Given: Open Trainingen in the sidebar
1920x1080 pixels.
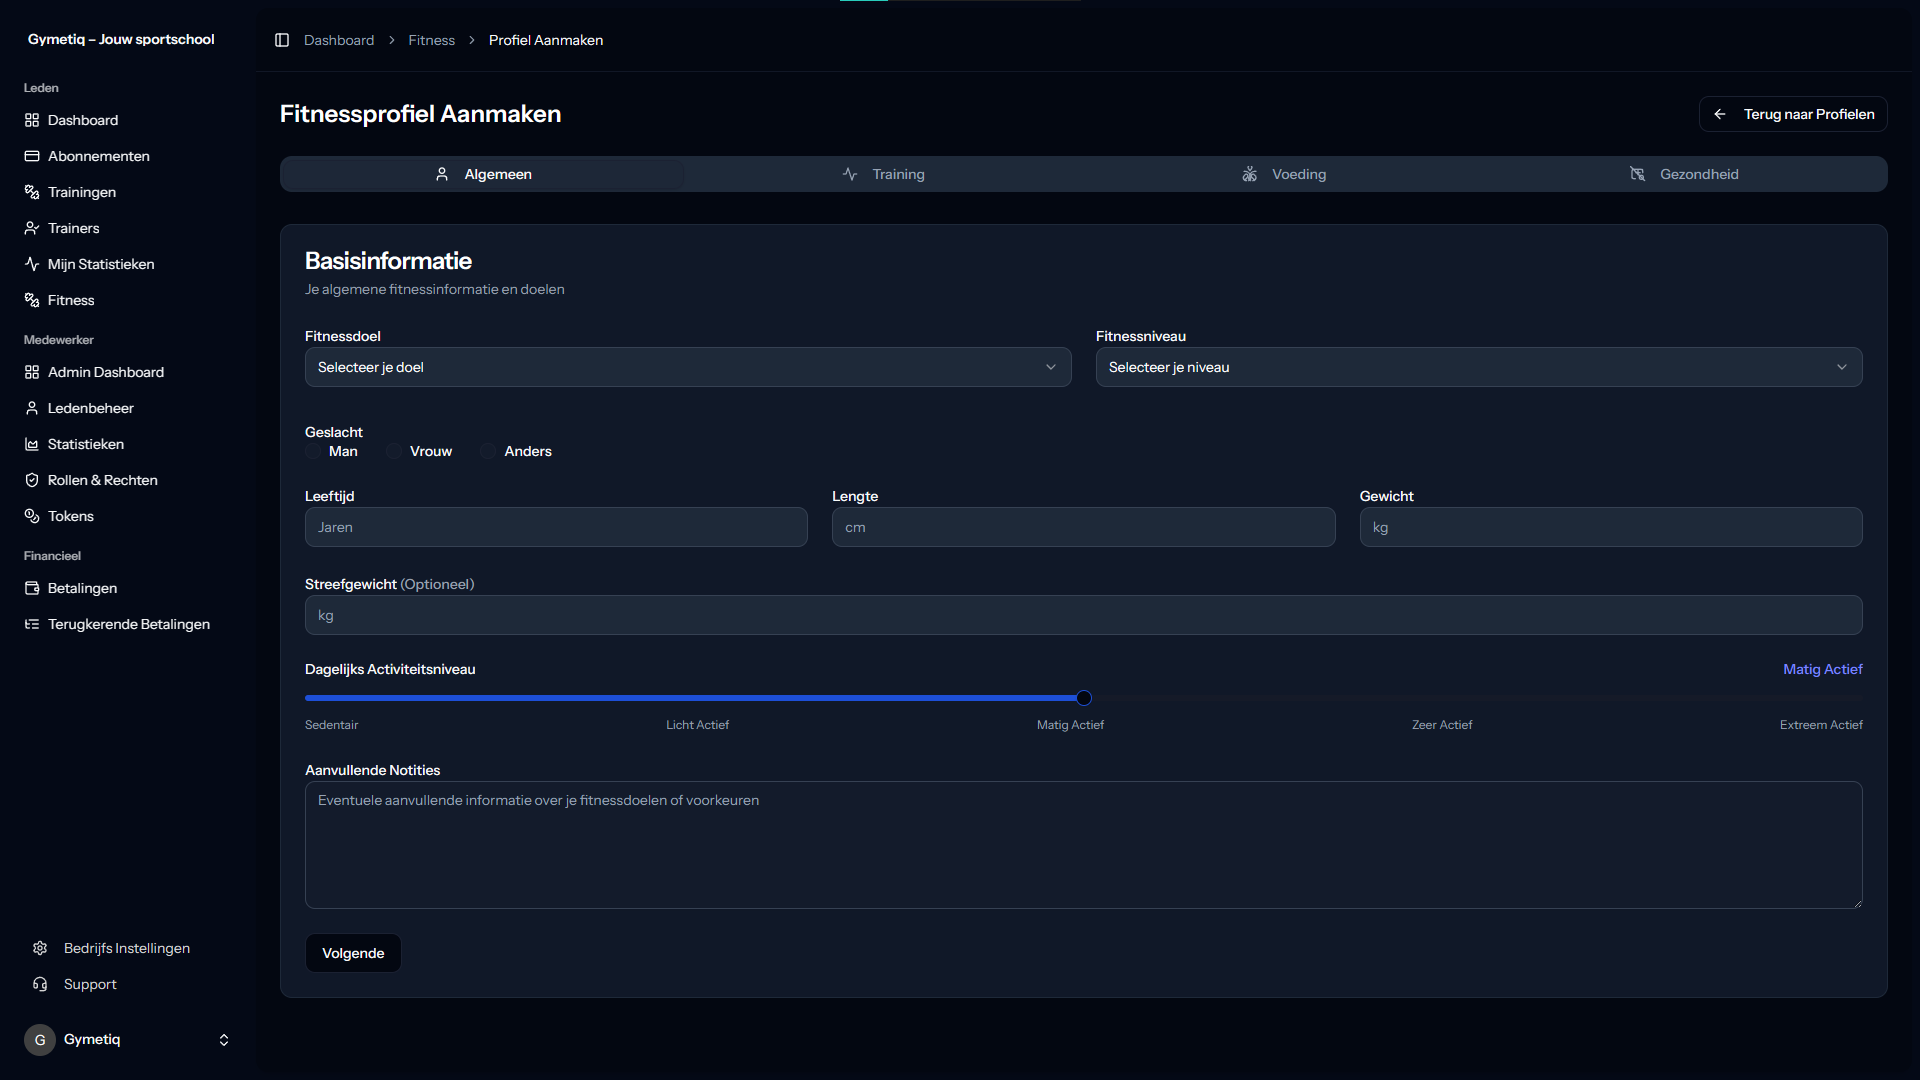Looking at the screenshot, I should pos(128,192).
